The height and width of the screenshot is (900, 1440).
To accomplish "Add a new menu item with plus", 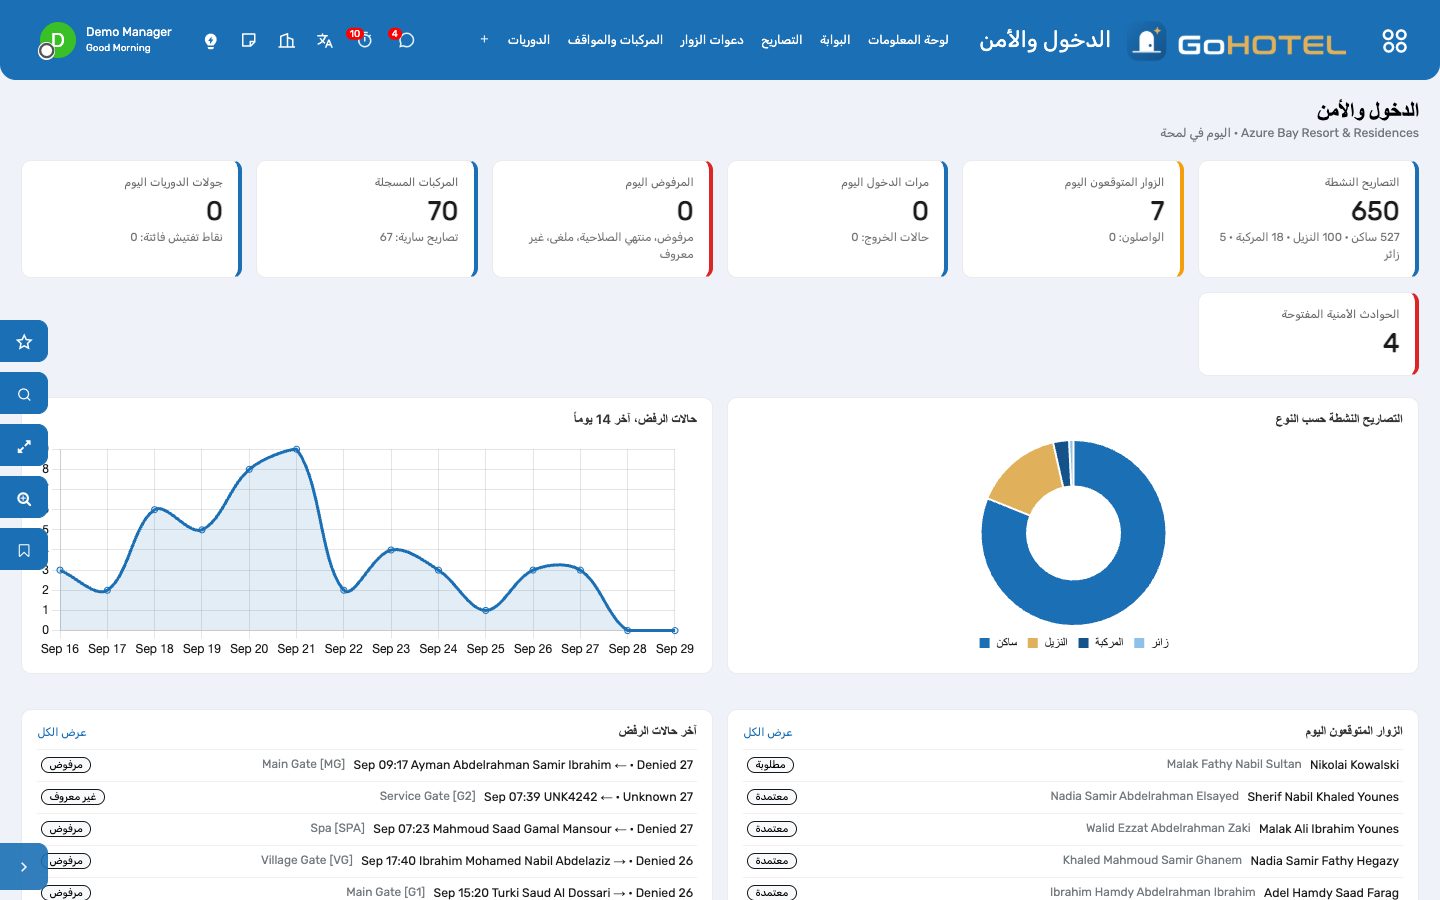I will click(x=484, y=40).
